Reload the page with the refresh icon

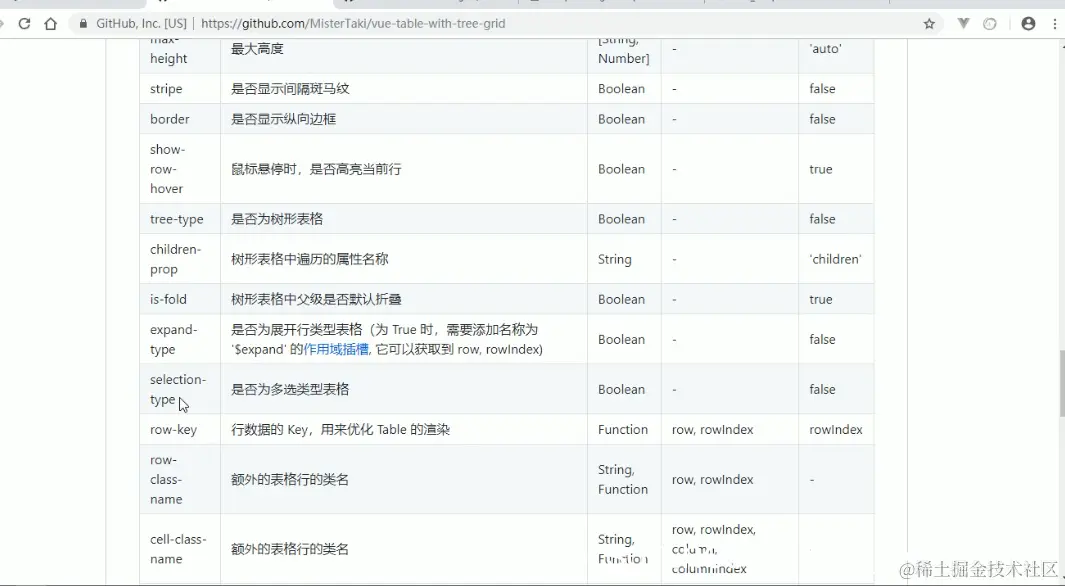tap(24, 24)
